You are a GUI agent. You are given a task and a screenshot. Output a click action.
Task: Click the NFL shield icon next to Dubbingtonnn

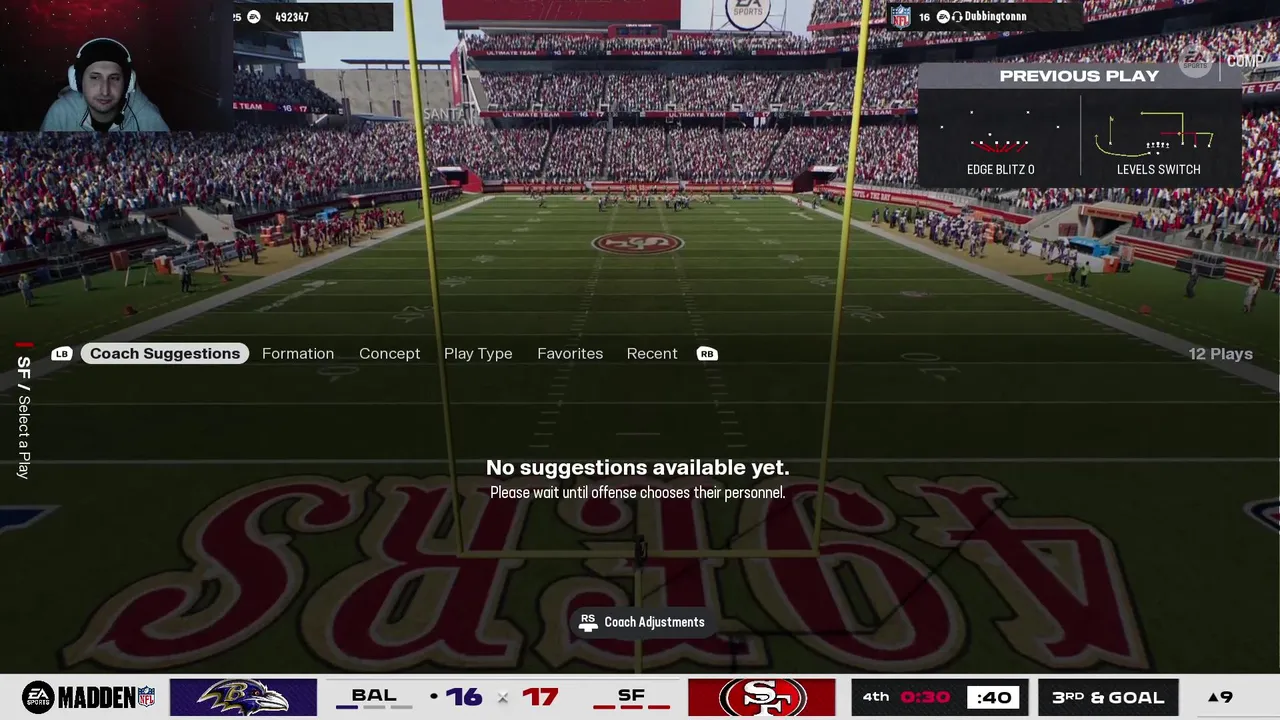(x=901, y=16)
